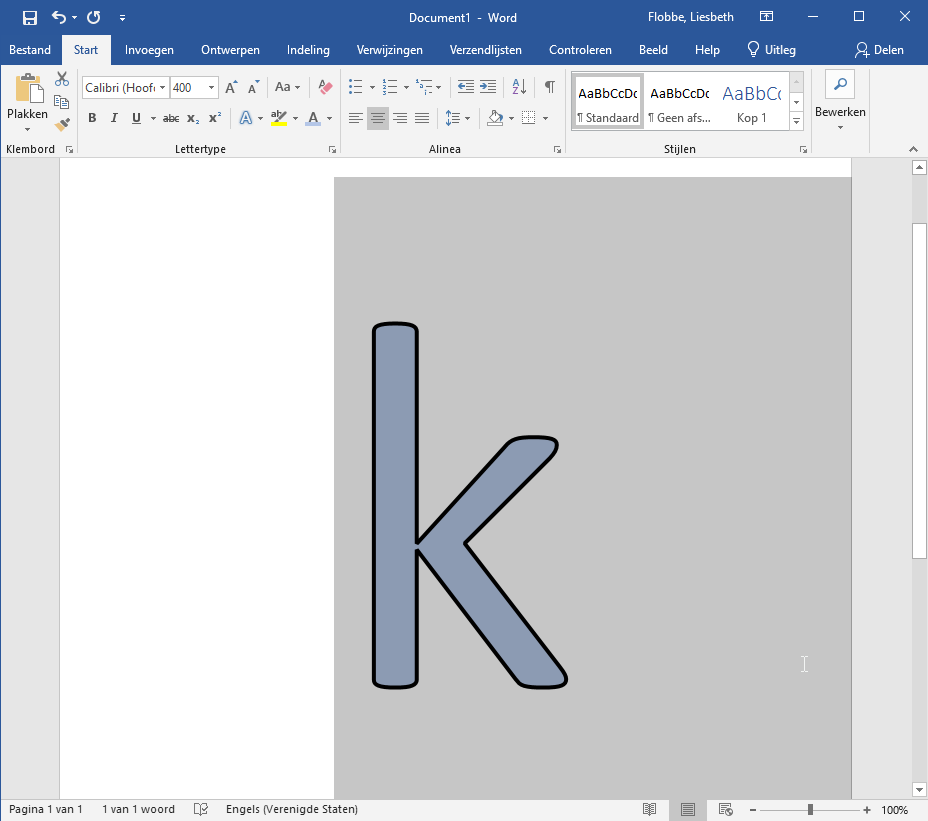Zoom out with the minus icon

tap(753, 810)
